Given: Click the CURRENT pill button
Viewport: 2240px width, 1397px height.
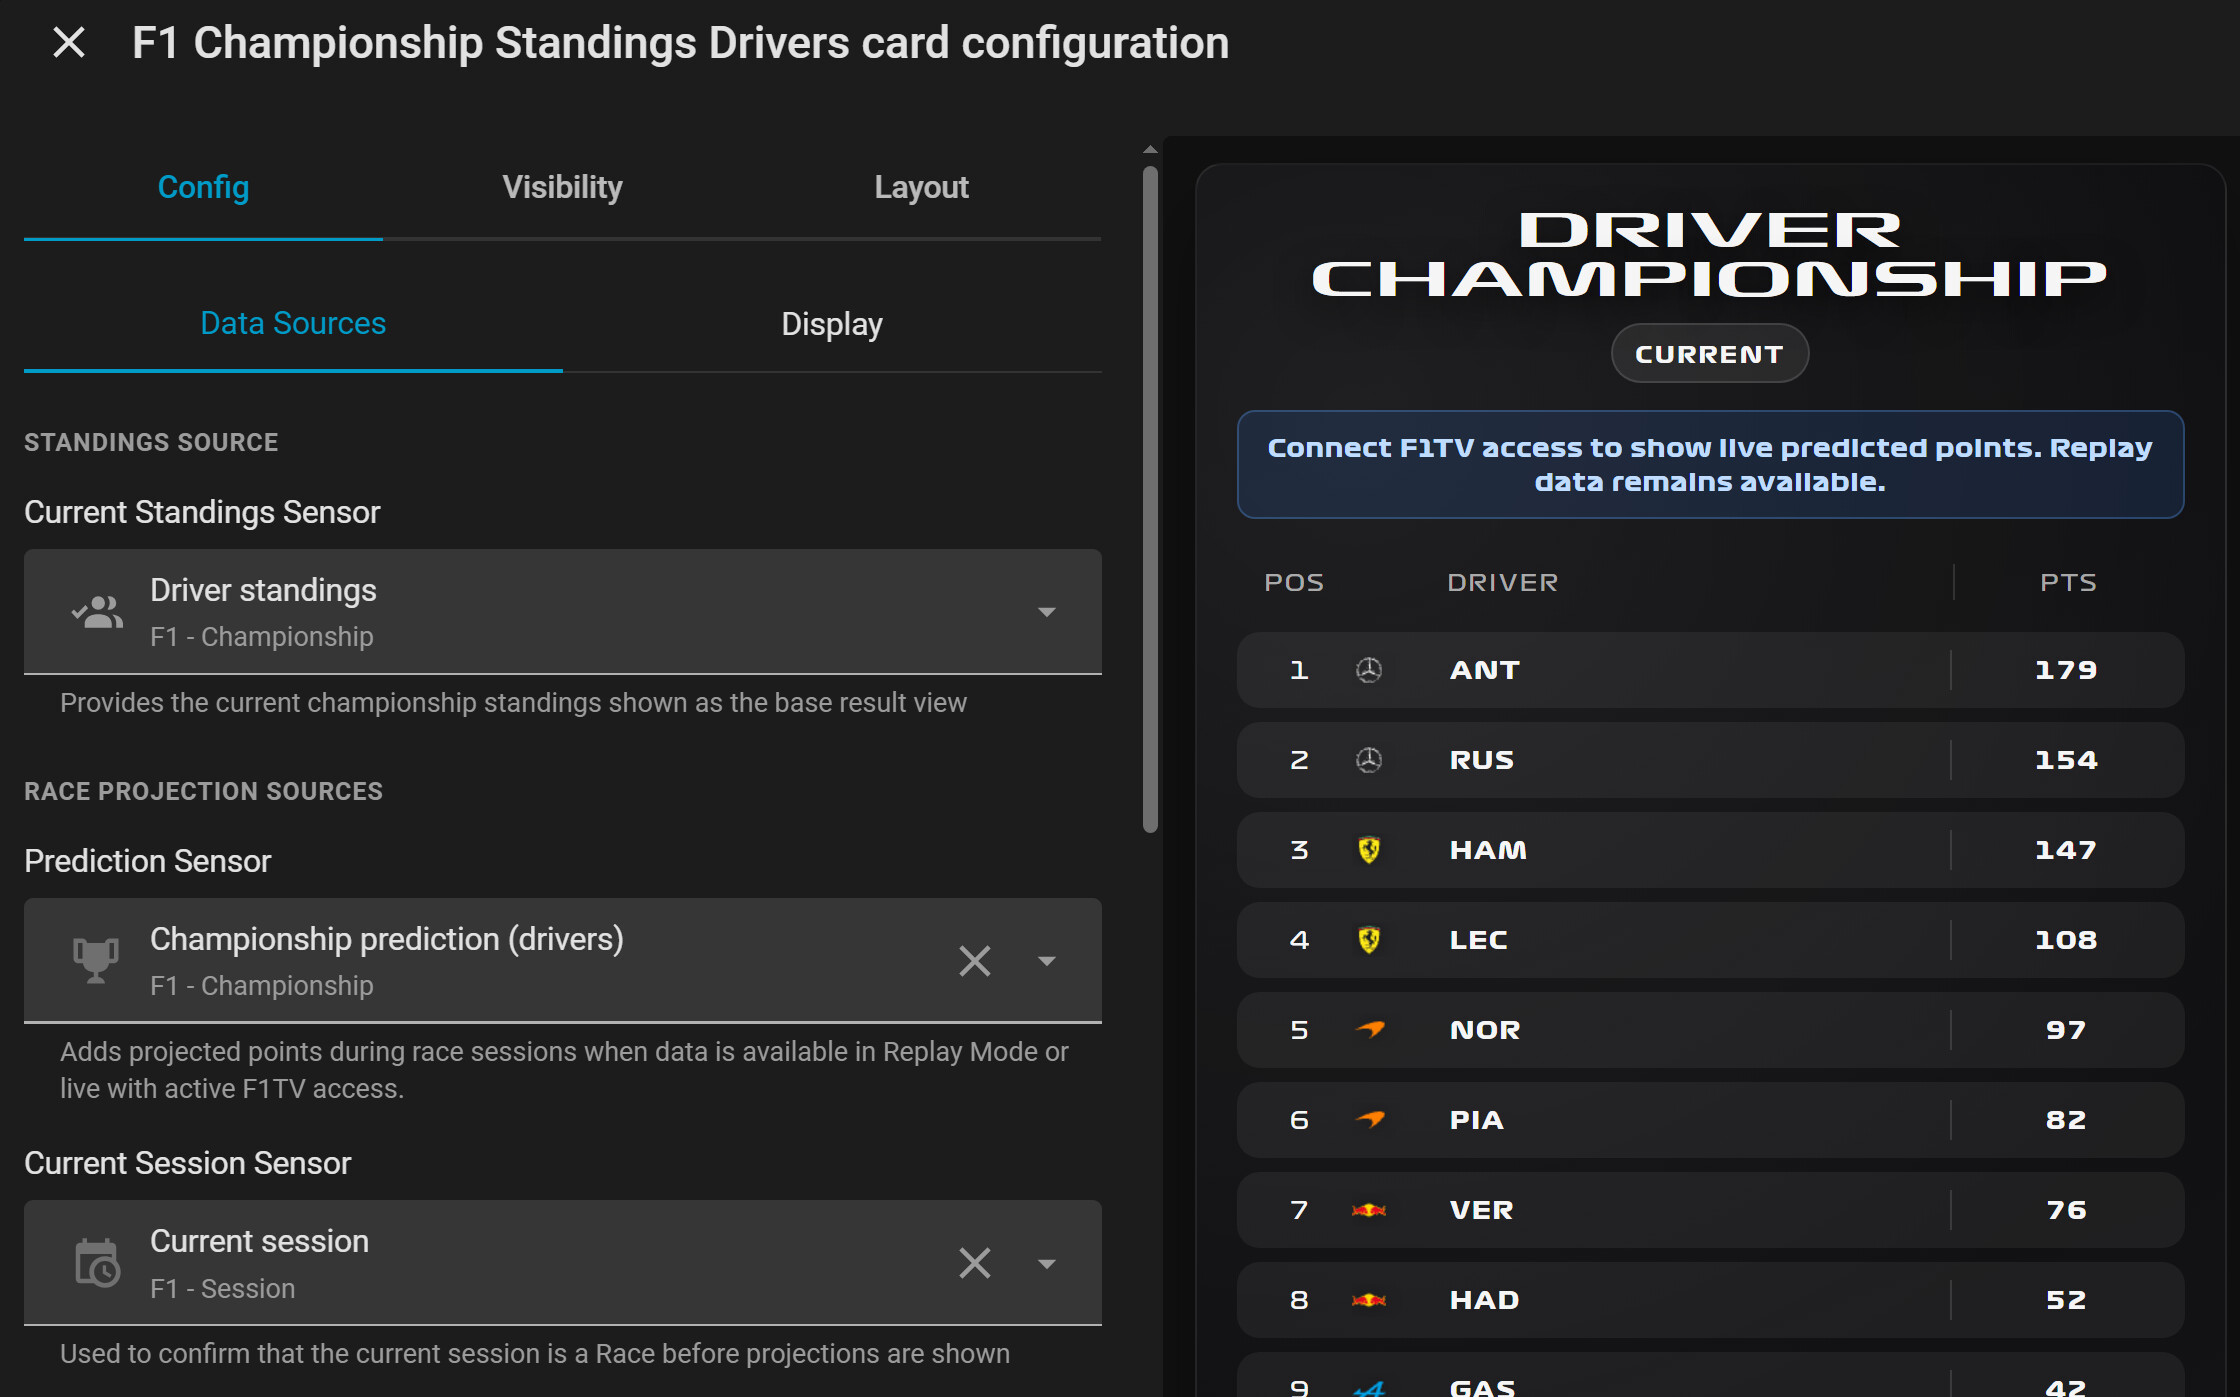Looking at the screenshot, I should 1709,354.
